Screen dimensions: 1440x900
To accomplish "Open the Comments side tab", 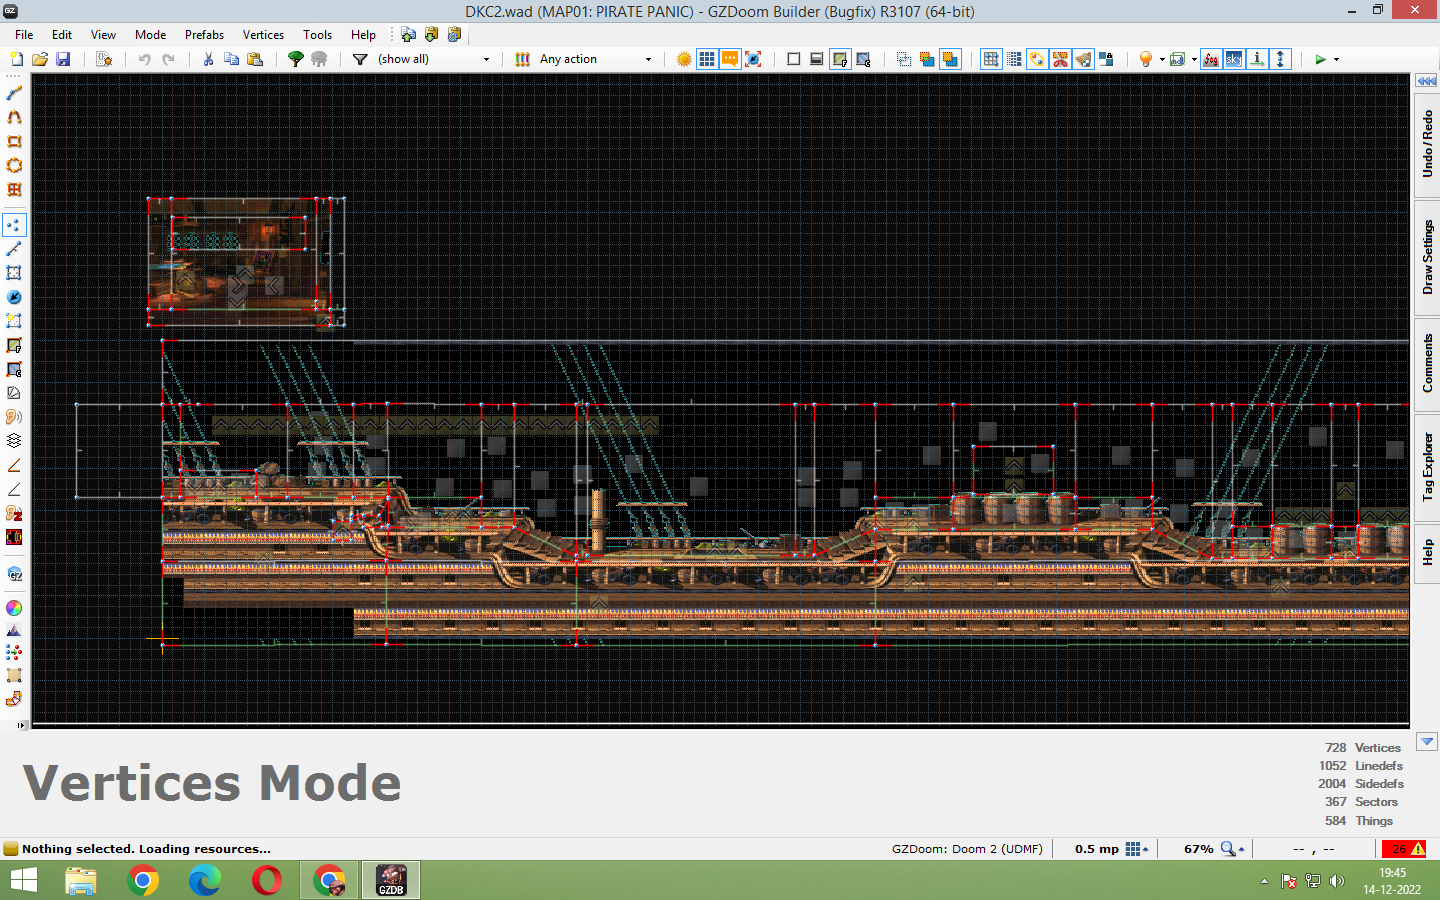I will click(x=1427, y=363).
